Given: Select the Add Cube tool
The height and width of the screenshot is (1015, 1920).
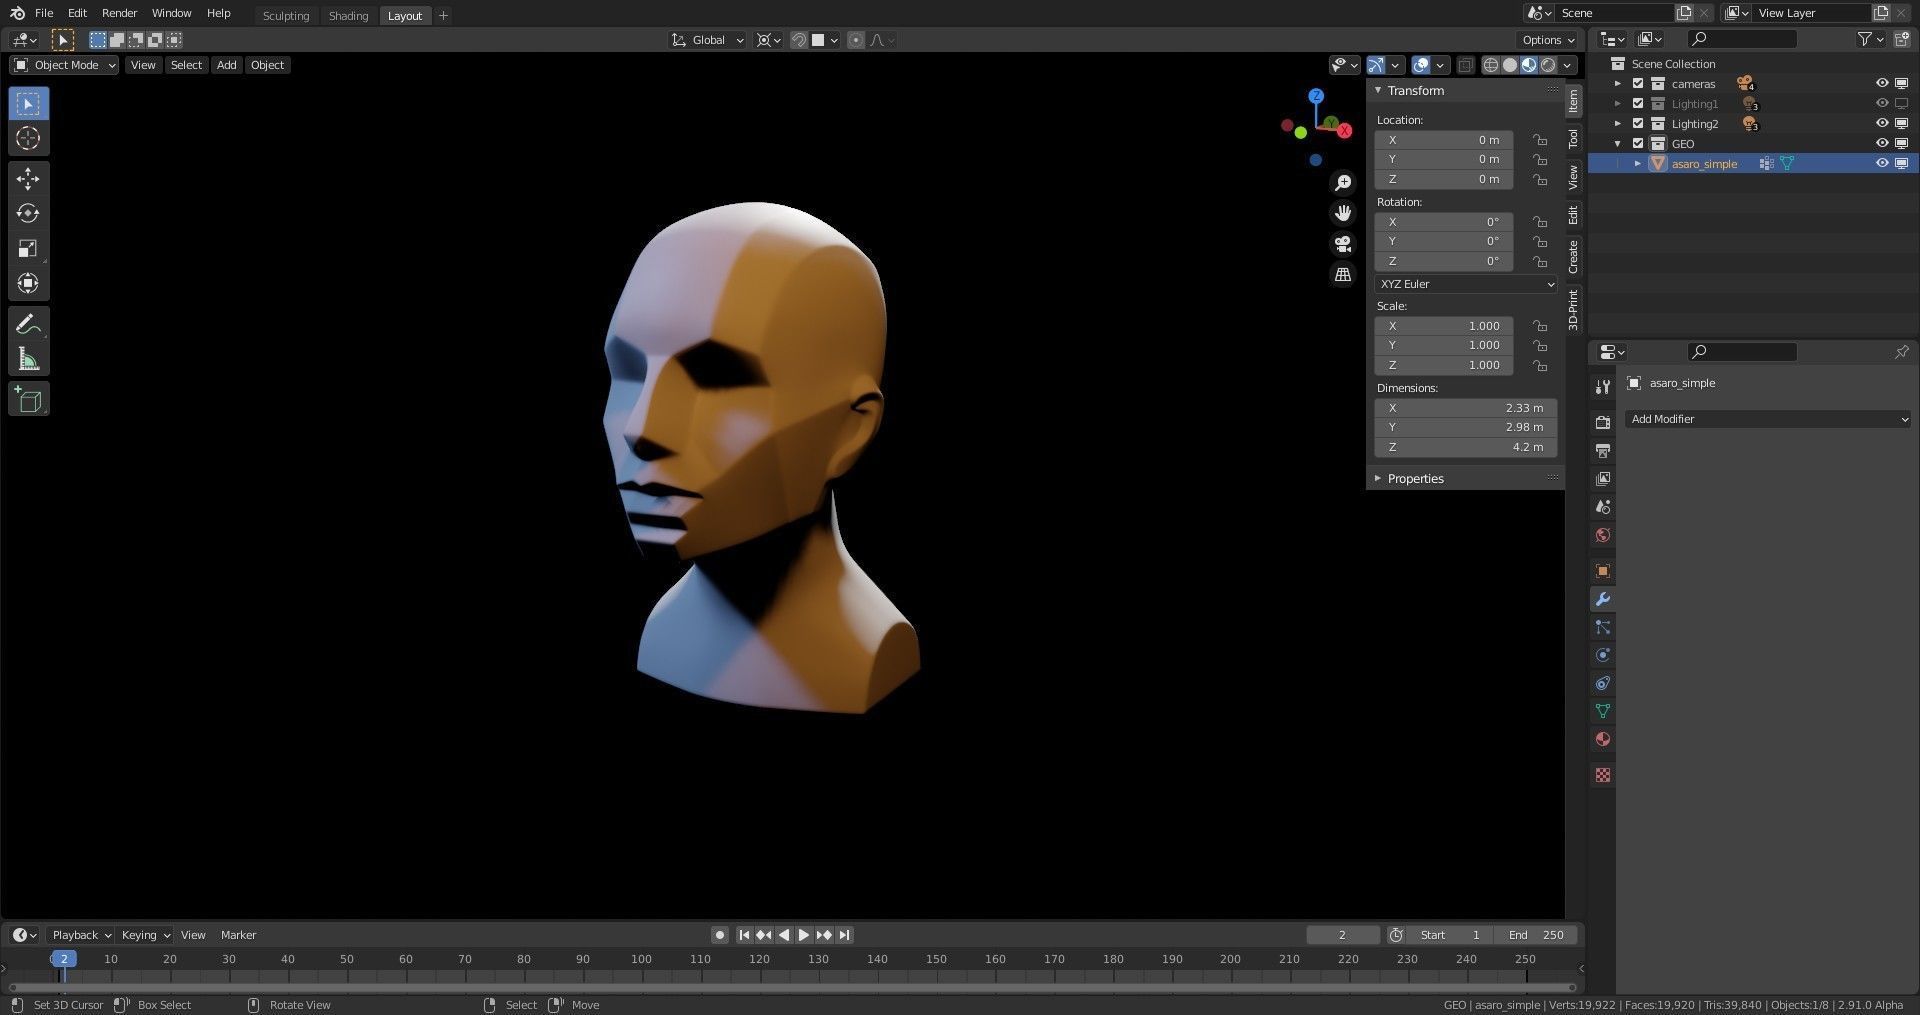Looking at the screenshot, I should pyautogui.click(x=28, y=400).
